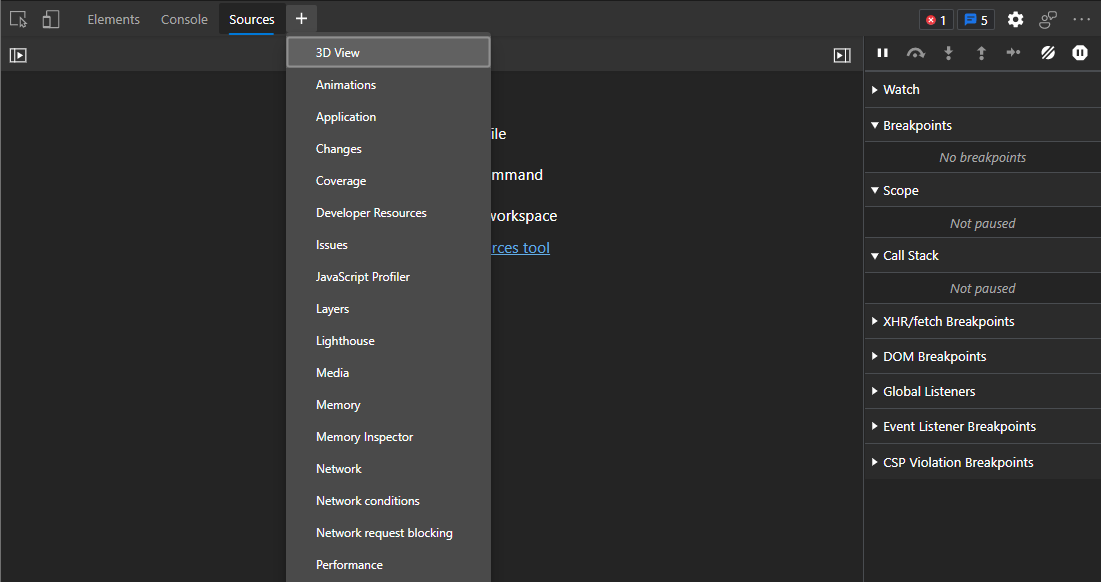Show the file navigator sidebar

(17, 55)
